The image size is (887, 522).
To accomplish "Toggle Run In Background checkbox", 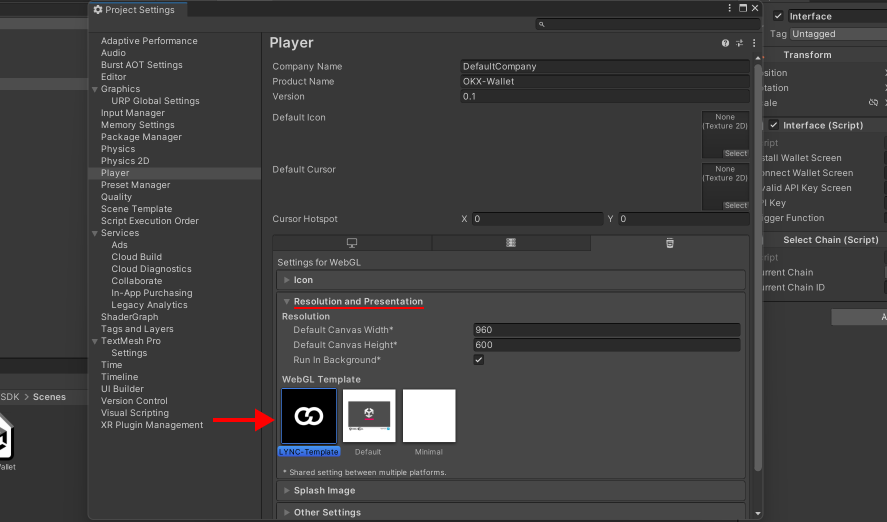I will (479, 360).
